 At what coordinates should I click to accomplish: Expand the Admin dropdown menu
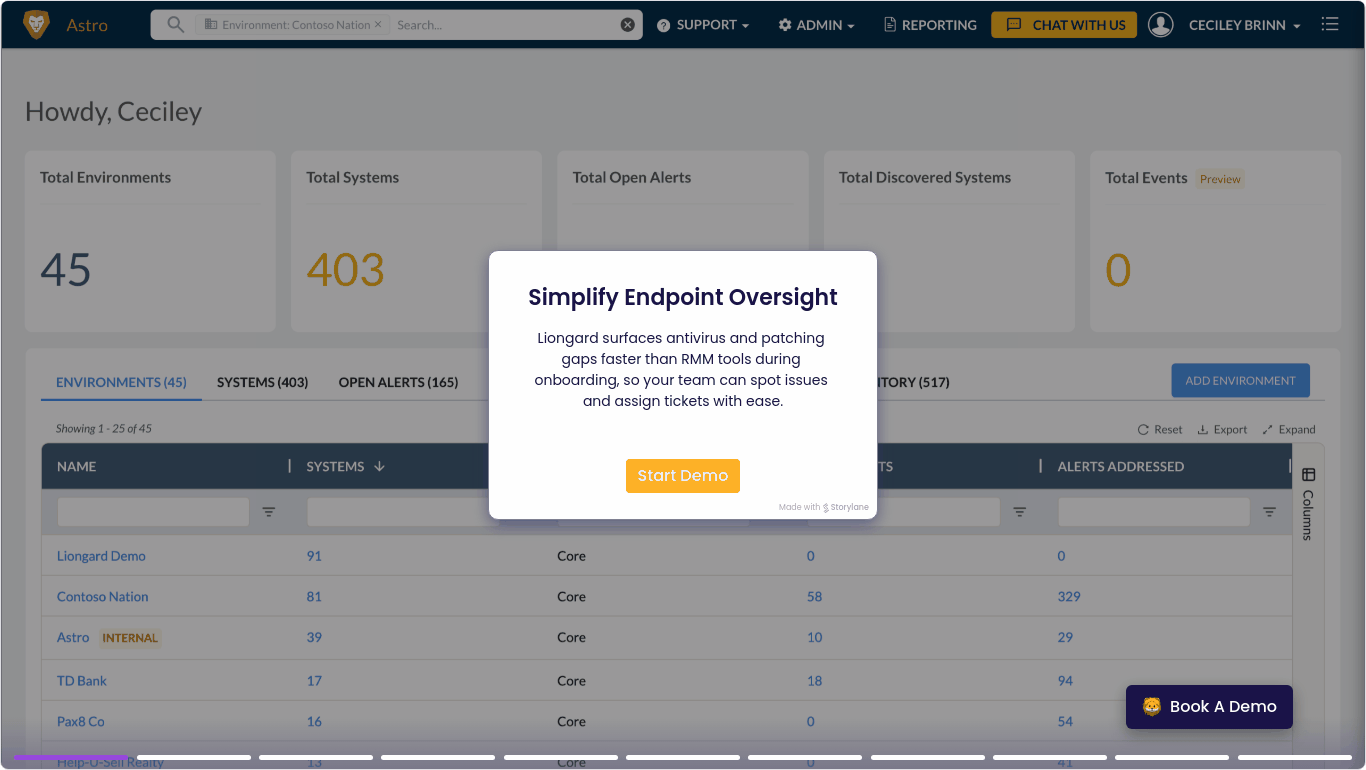(x=816, y=25)
